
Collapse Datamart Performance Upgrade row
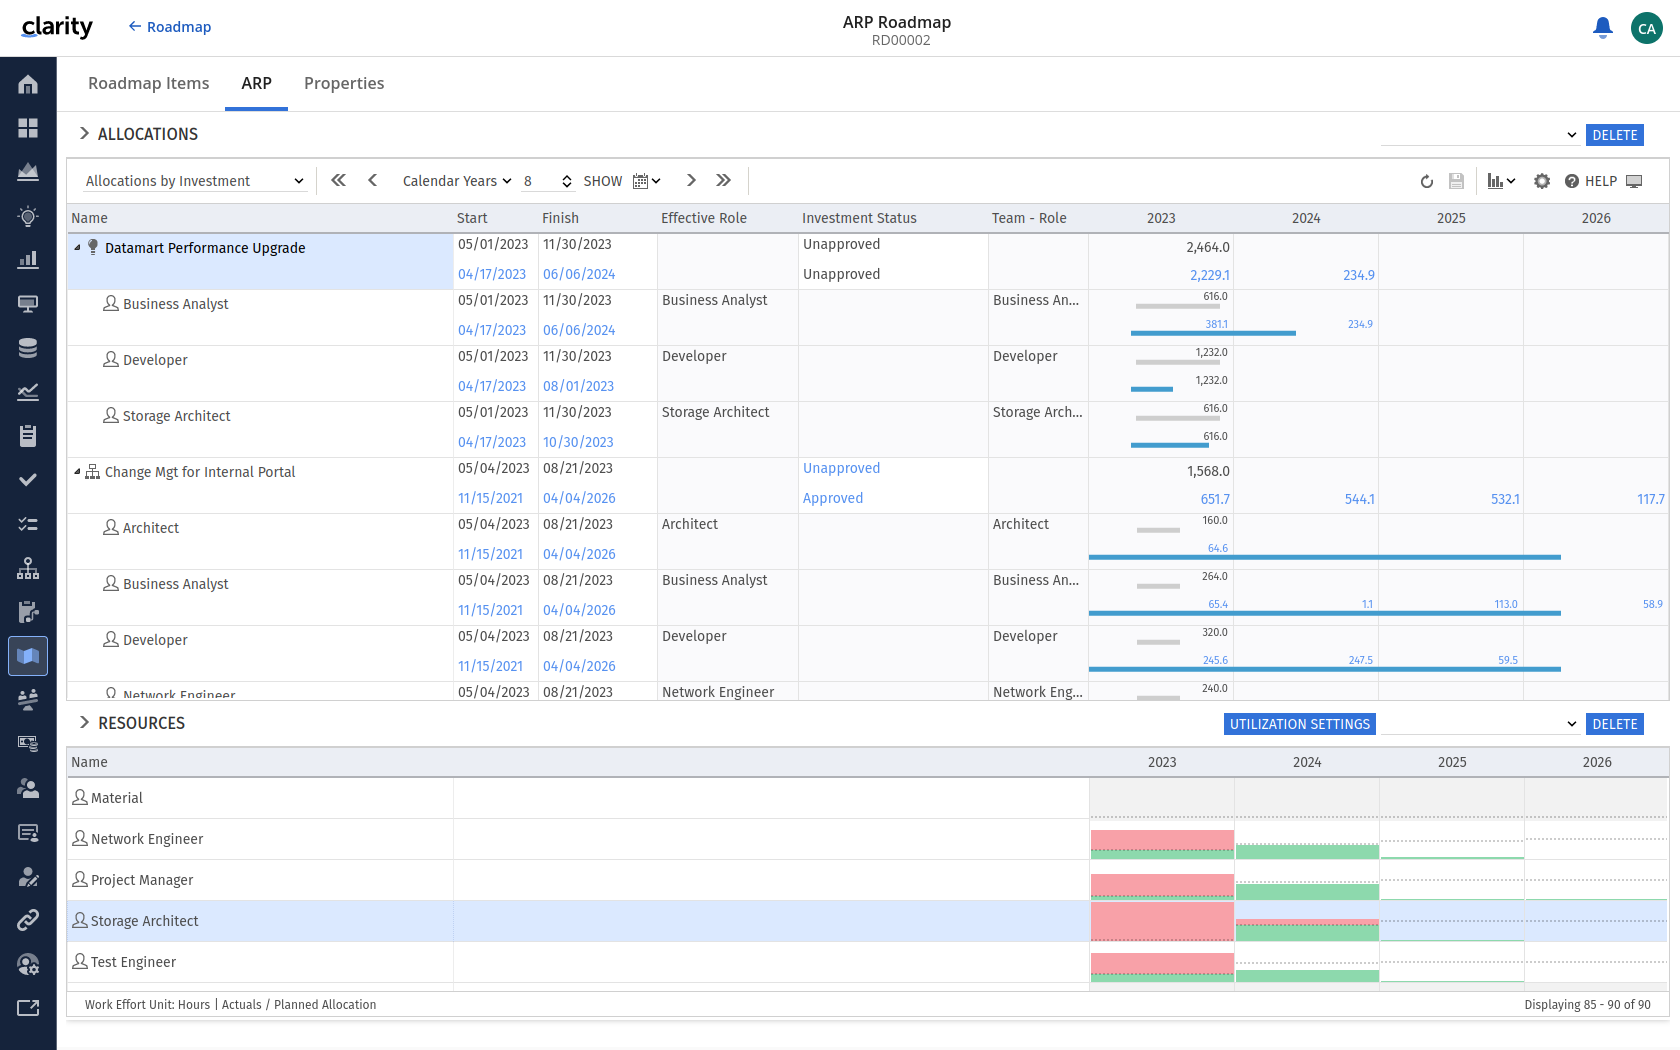pos(77,248)
